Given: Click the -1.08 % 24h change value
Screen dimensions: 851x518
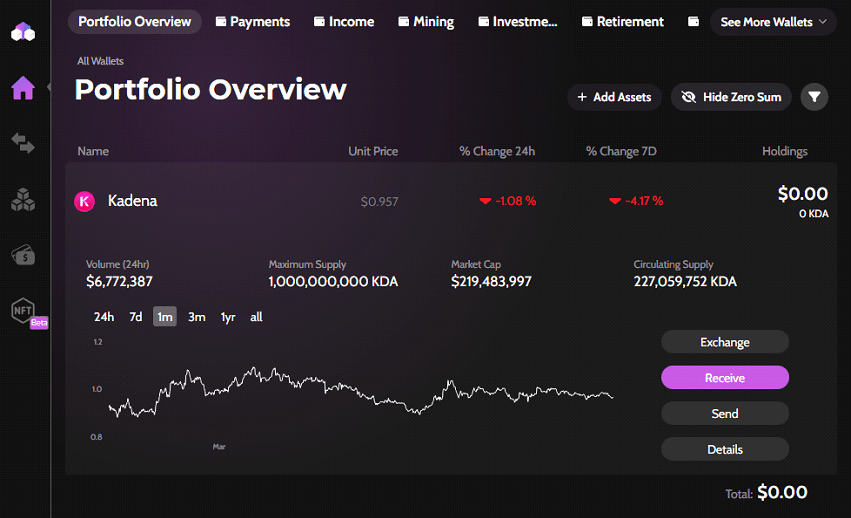Looking at the screenshot, I should pos(507,201).
